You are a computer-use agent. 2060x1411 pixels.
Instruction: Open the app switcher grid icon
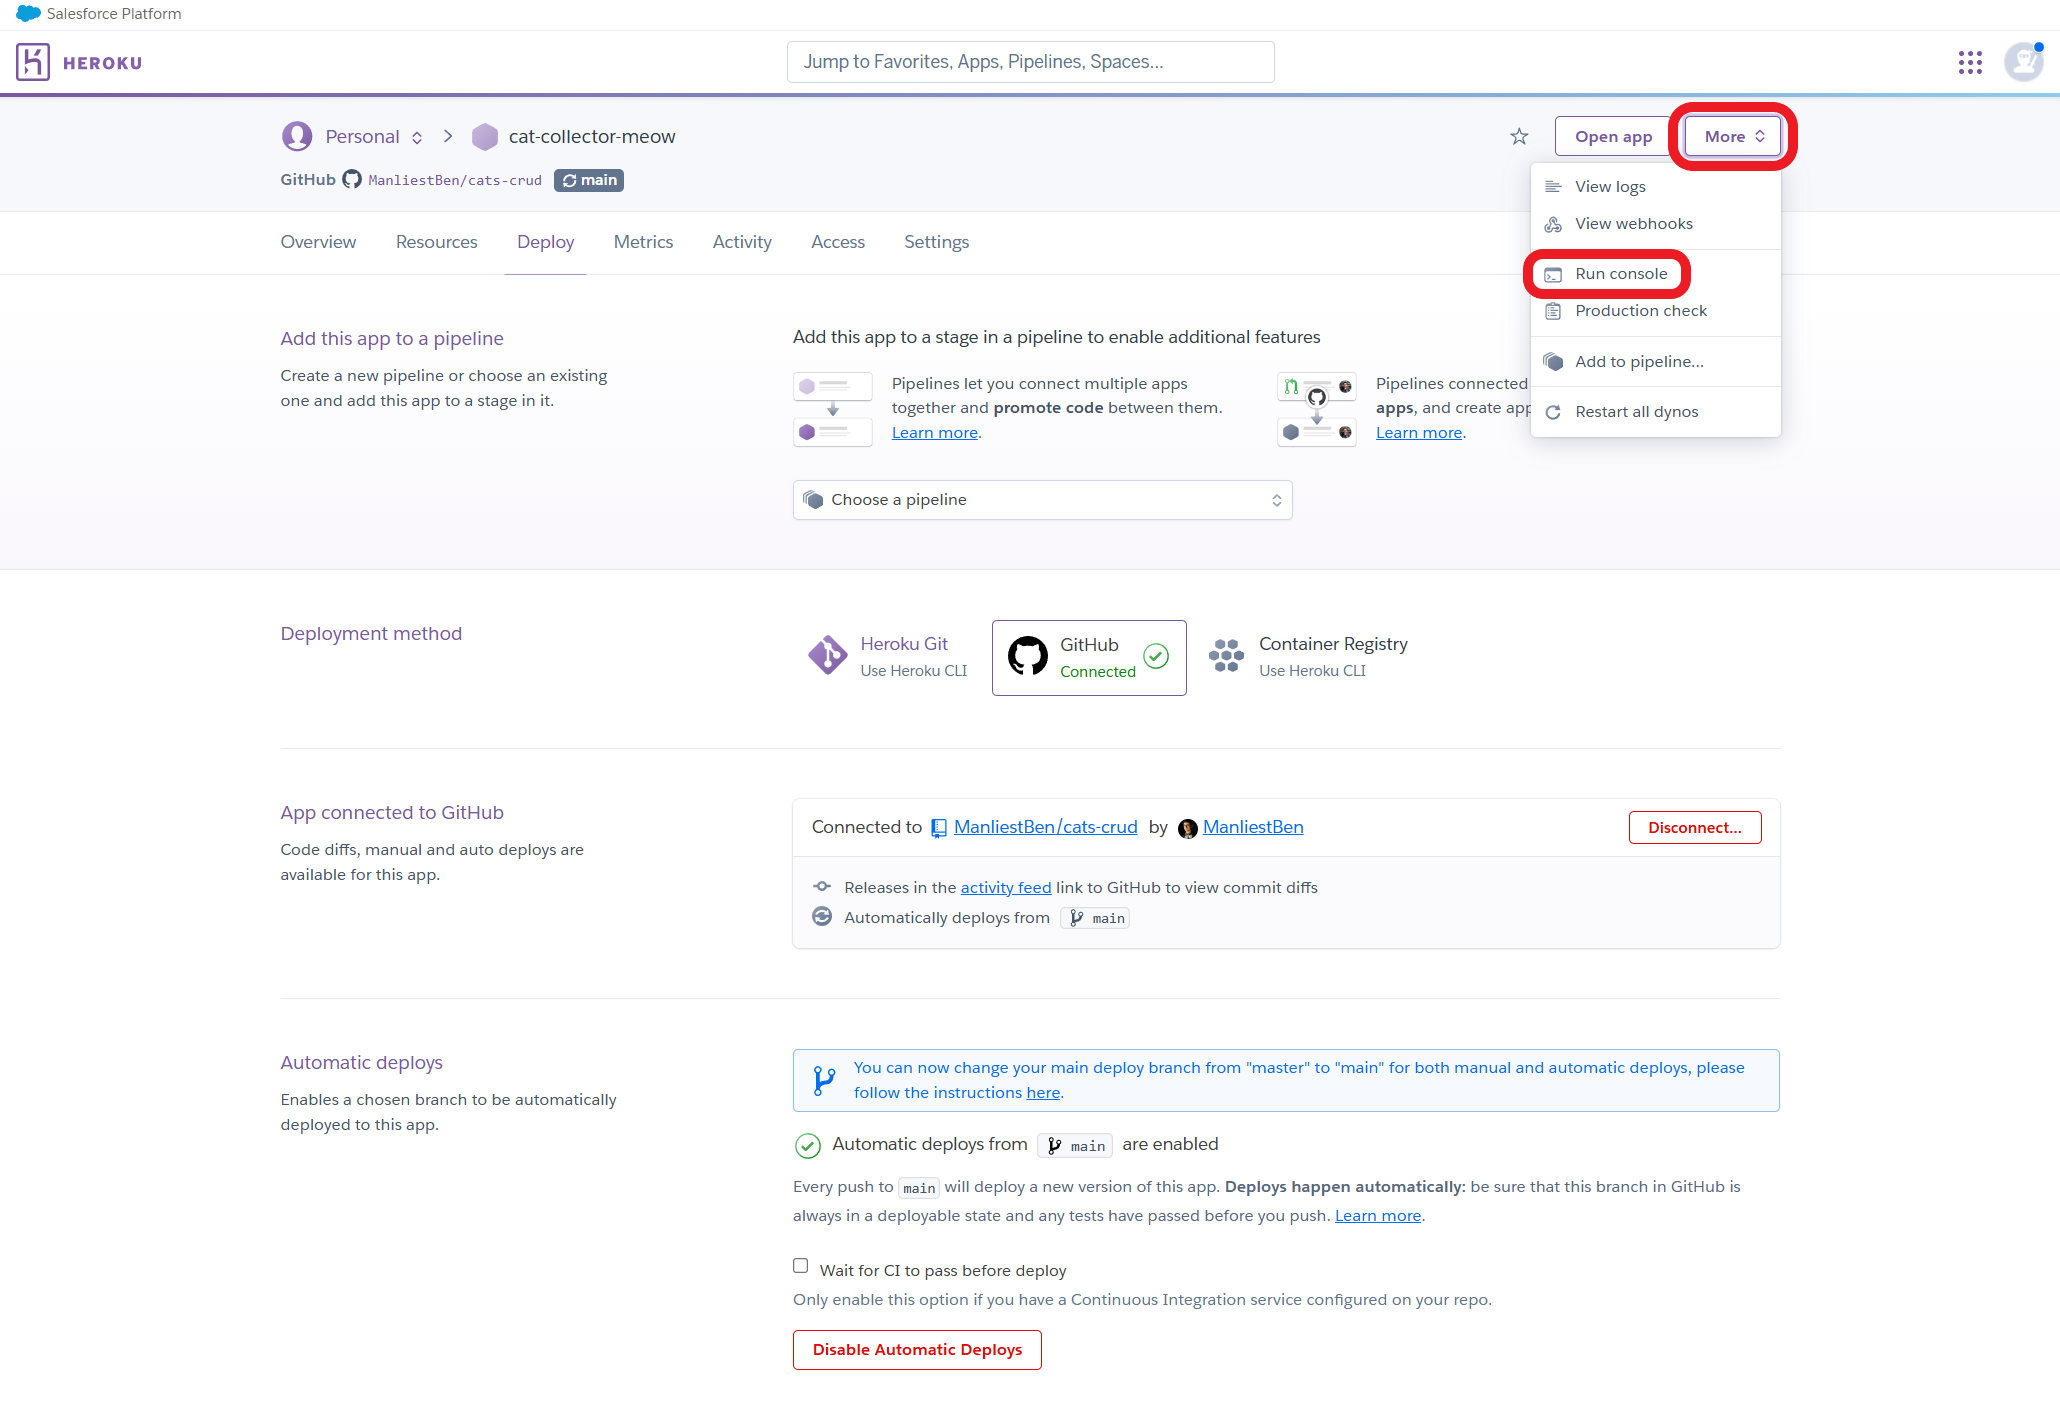[1969, 63]
